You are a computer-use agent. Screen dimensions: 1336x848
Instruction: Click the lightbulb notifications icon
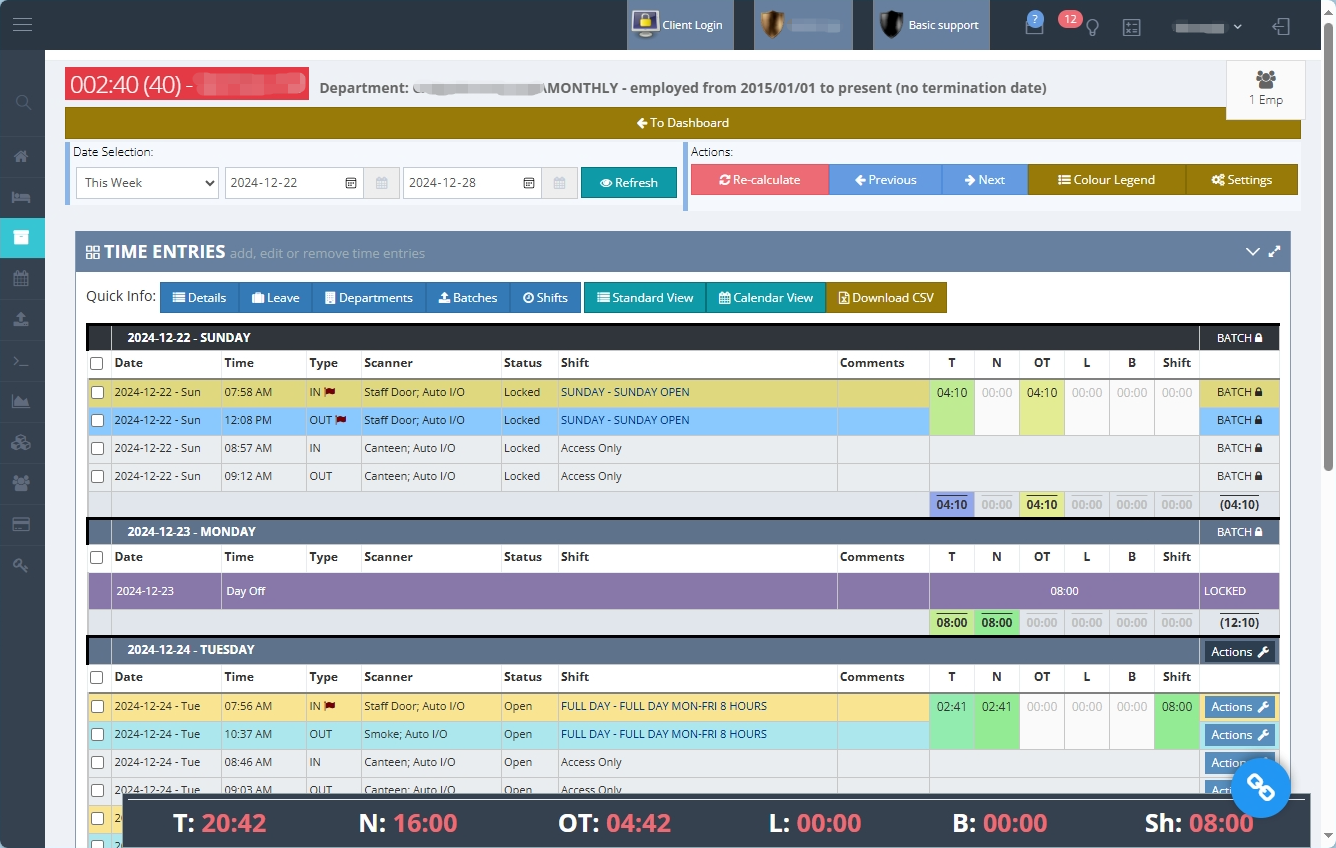[x=1093, y=27]
